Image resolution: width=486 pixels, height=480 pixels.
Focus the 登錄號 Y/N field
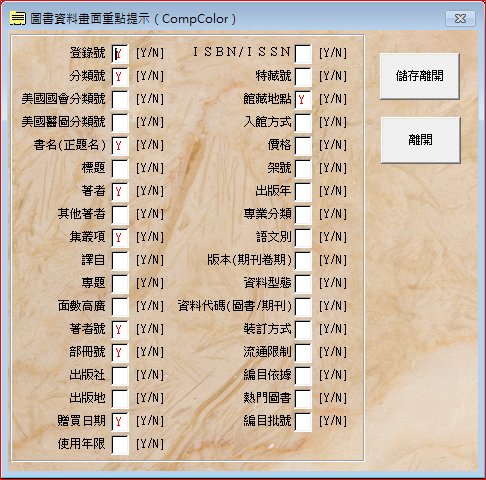(120, 54)
